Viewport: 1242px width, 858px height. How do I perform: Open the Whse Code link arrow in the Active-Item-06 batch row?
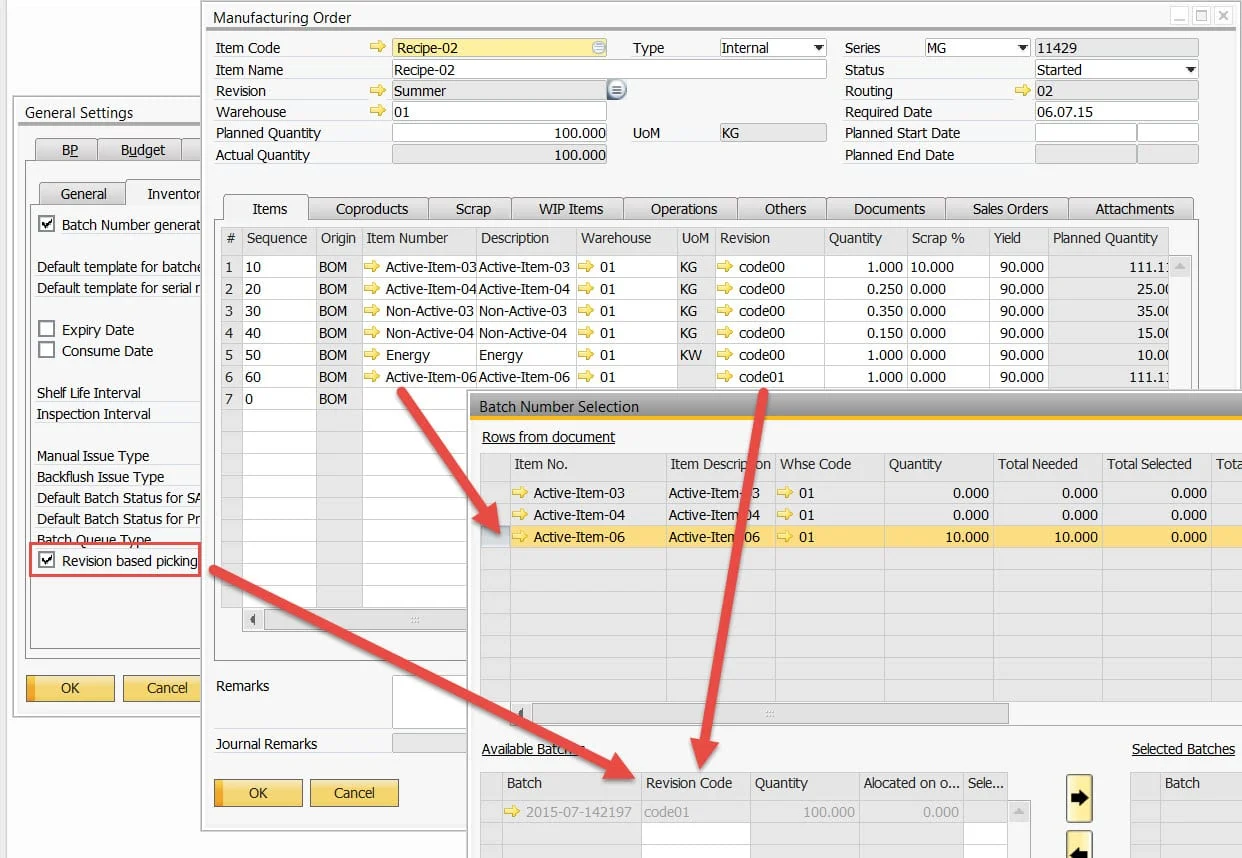[x=786, y=537]
